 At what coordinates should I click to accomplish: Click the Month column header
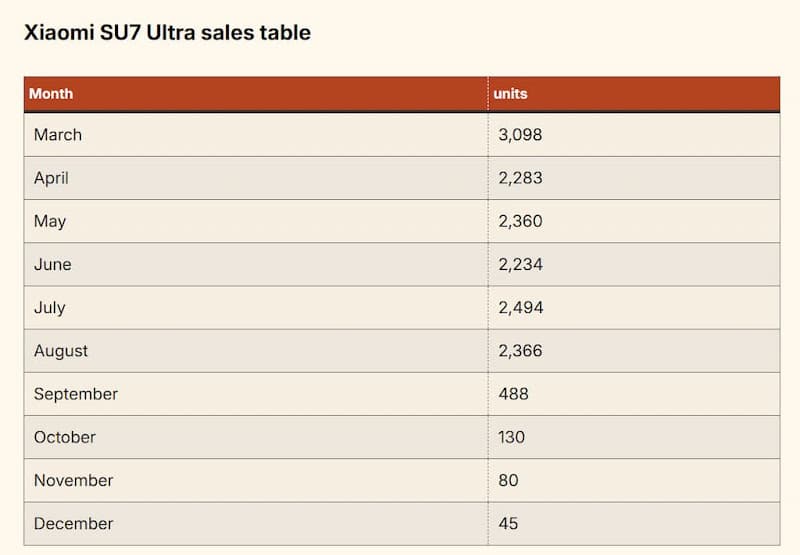tap(51, 94)
